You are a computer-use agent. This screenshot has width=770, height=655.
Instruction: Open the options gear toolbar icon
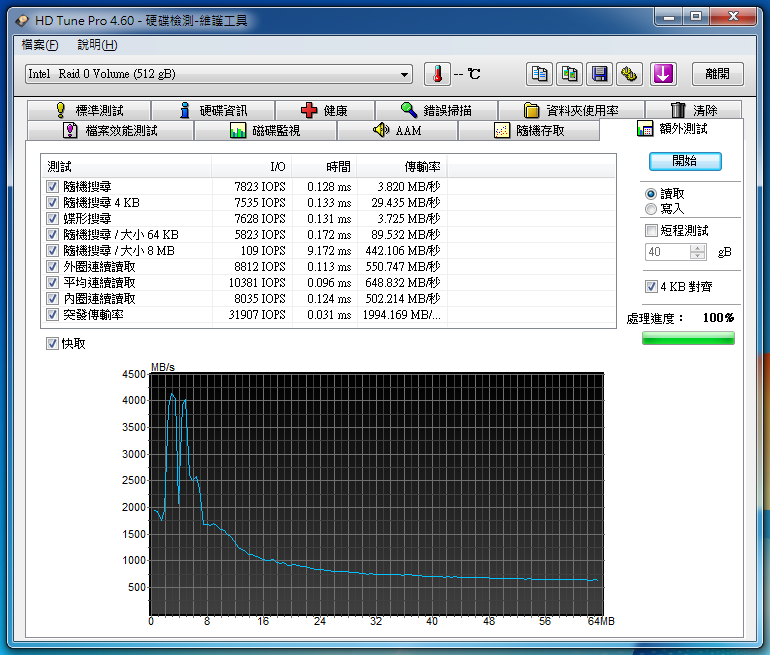coord(630,74)
